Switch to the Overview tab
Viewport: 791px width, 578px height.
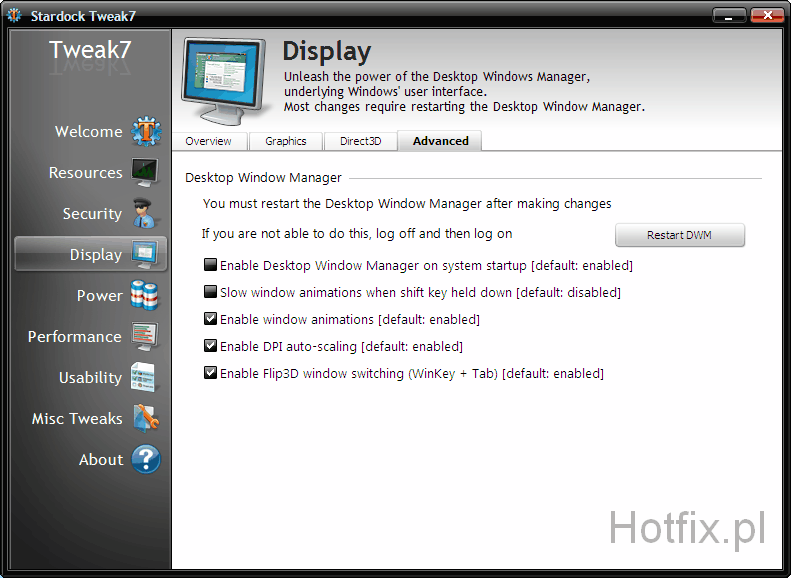pyautogui.click(x=208, y=141)
